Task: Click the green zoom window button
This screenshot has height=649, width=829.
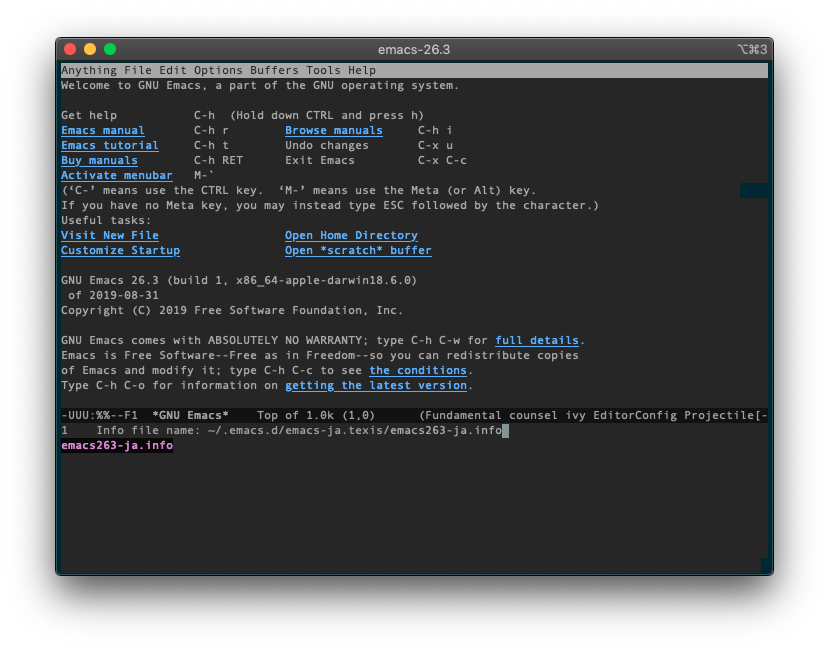Action: pos(110,49)
